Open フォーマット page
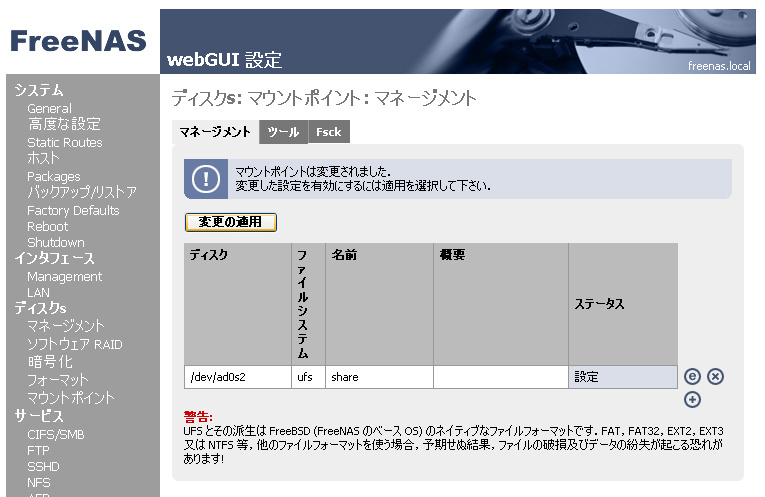This screenshot has width=765, height=497. tap(58, 380)
